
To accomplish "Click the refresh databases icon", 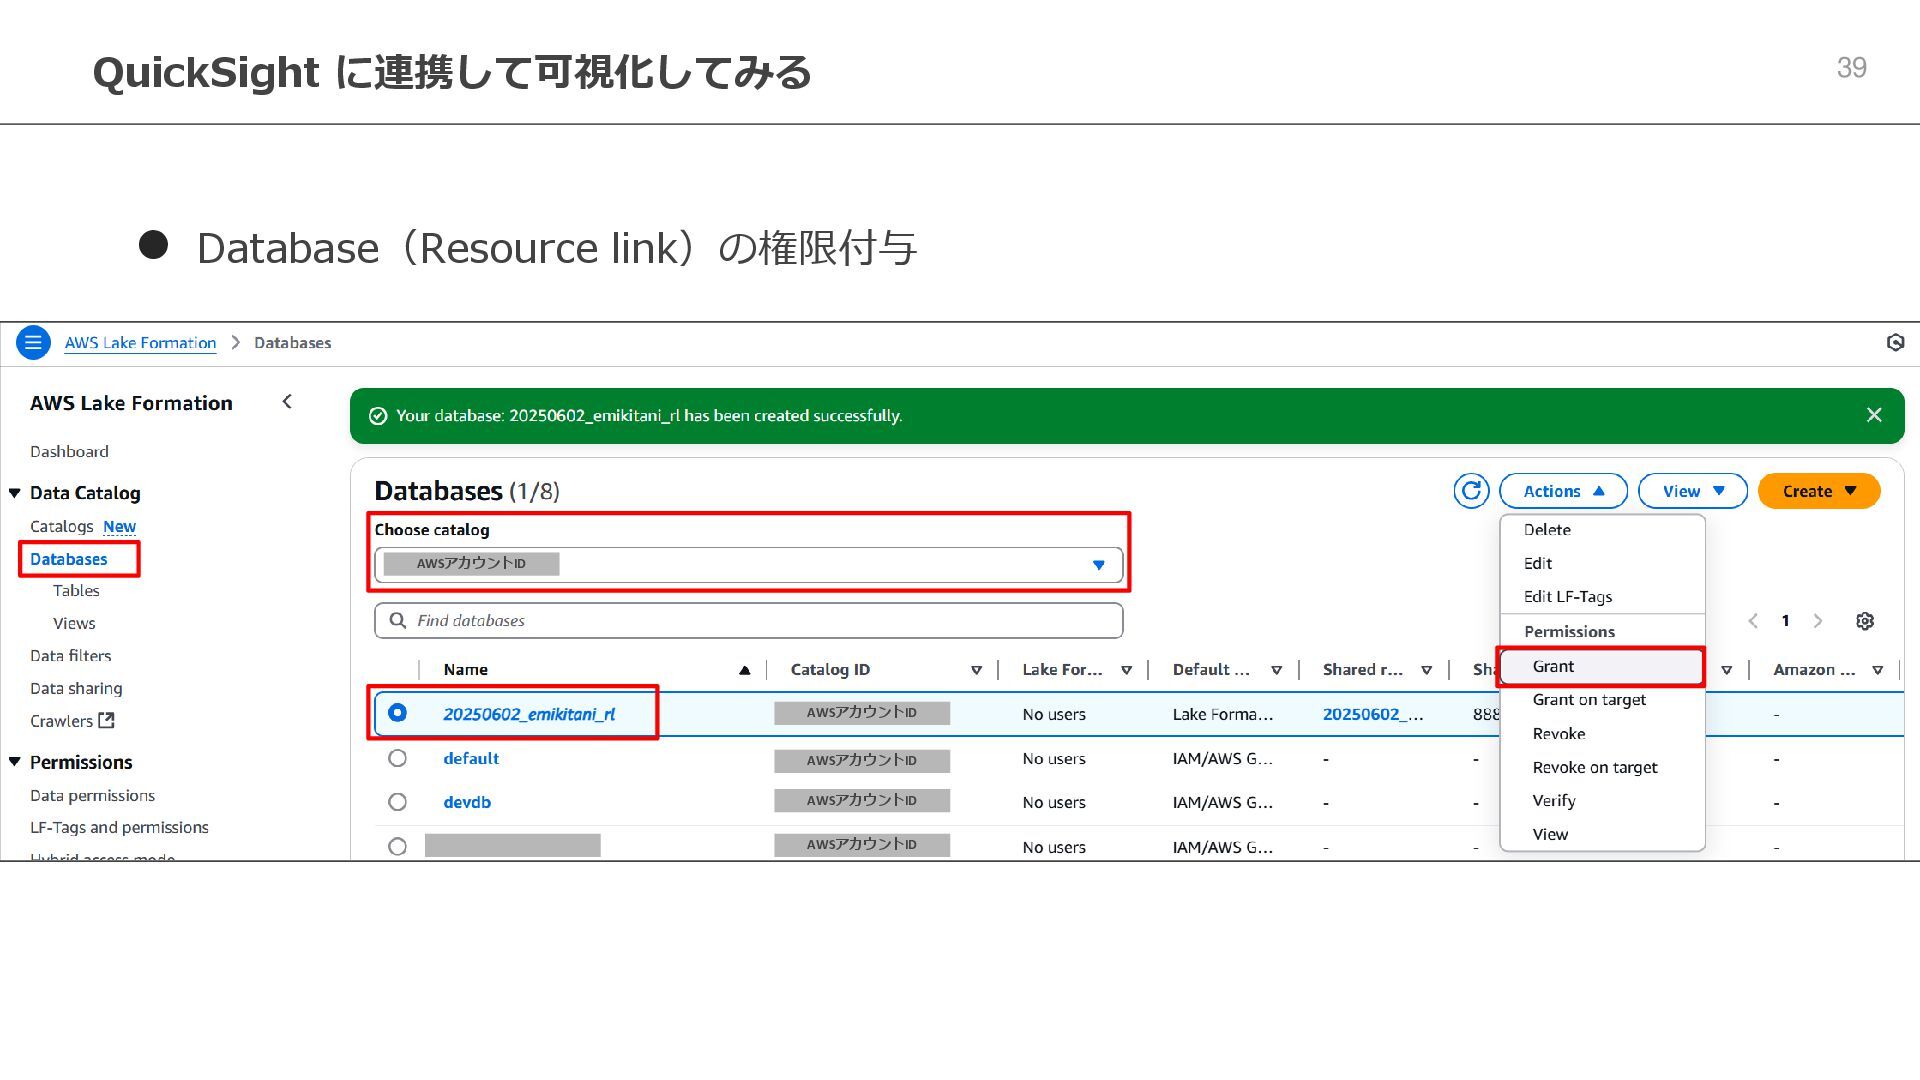I will click(1471, 491).
